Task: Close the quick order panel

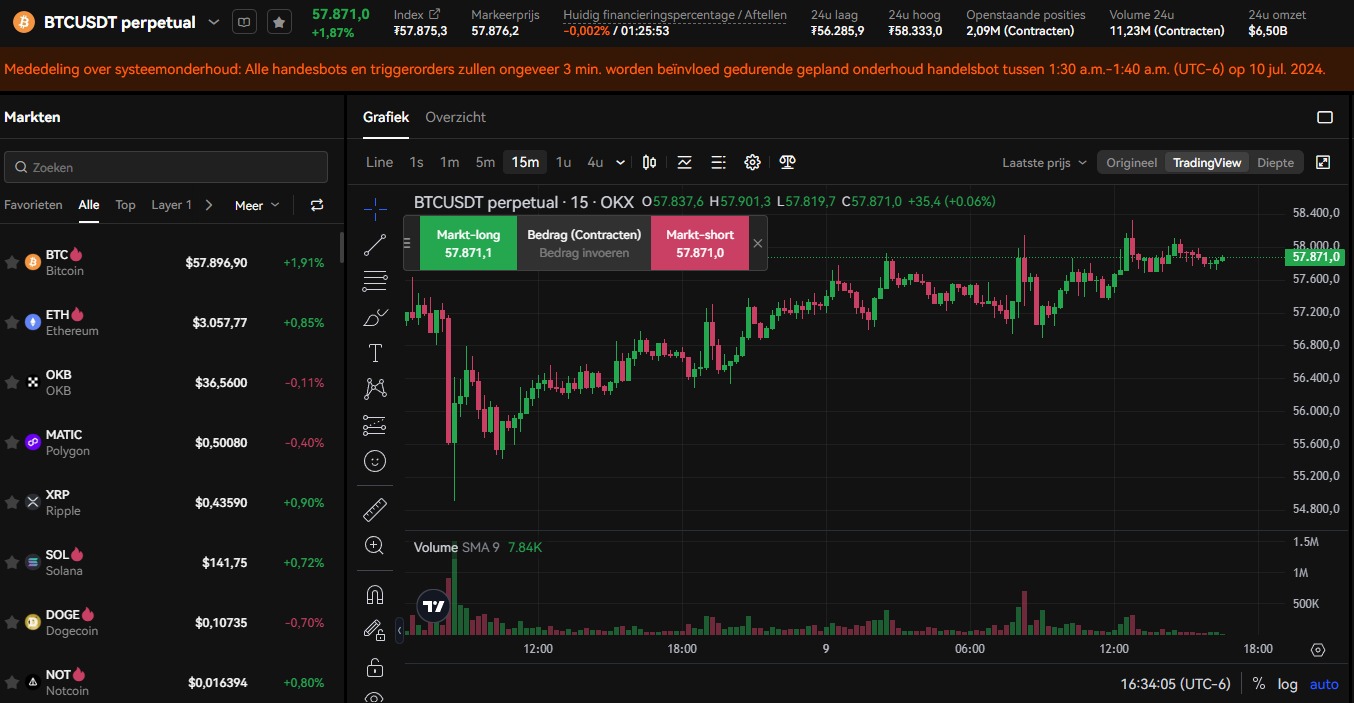Action: (757, 243)
